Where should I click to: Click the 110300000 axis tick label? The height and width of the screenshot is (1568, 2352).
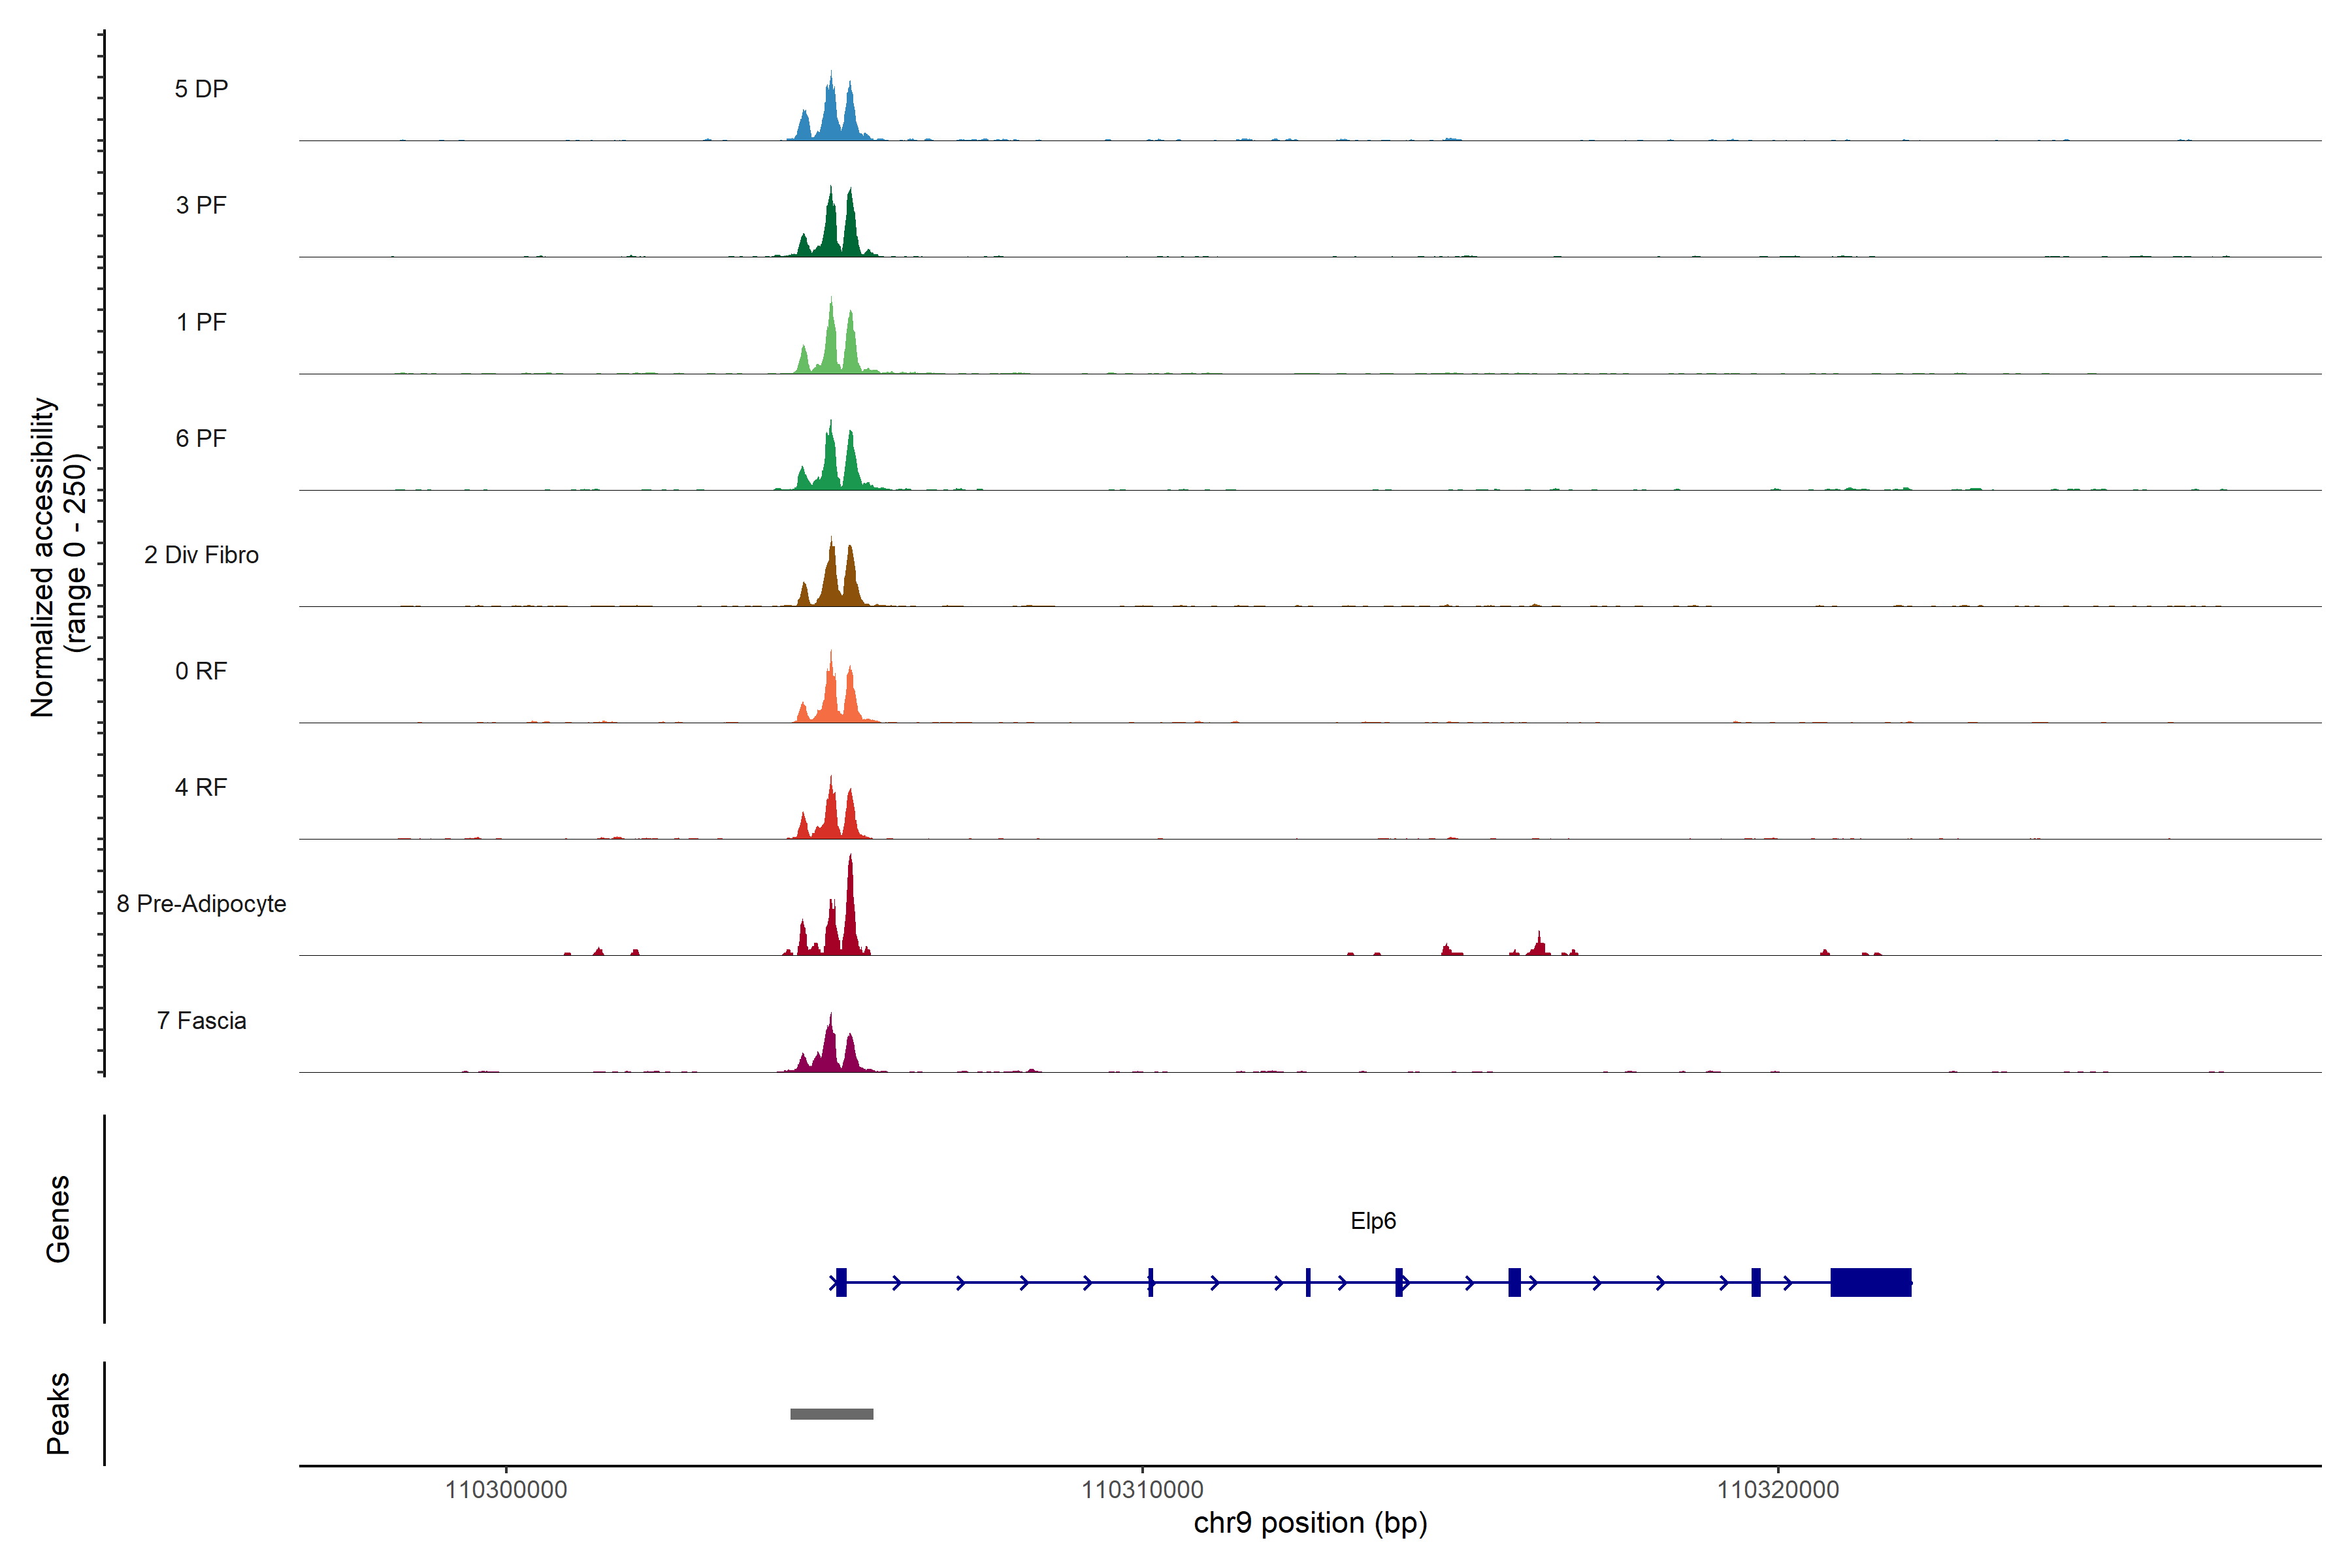tap(506, 1489)
